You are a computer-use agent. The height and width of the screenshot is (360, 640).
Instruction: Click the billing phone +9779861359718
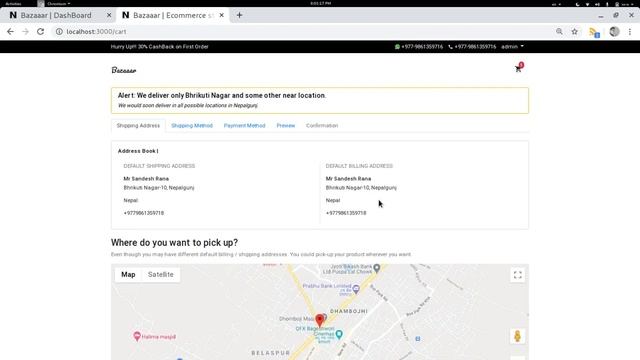[346, 213]
